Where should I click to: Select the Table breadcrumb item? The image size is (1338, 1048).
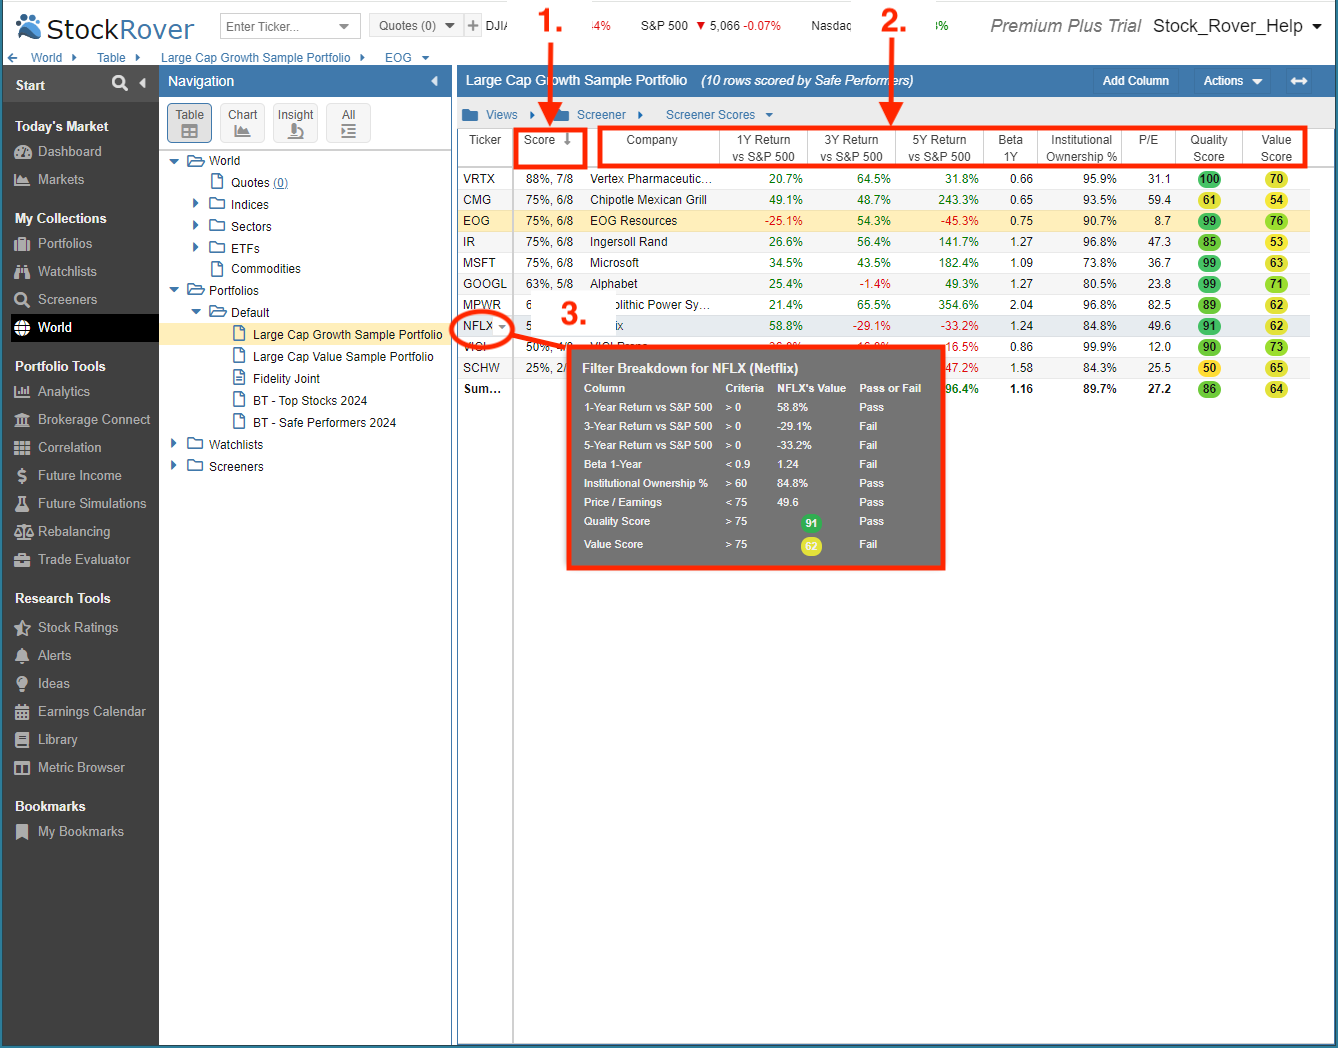click(111, 58)
